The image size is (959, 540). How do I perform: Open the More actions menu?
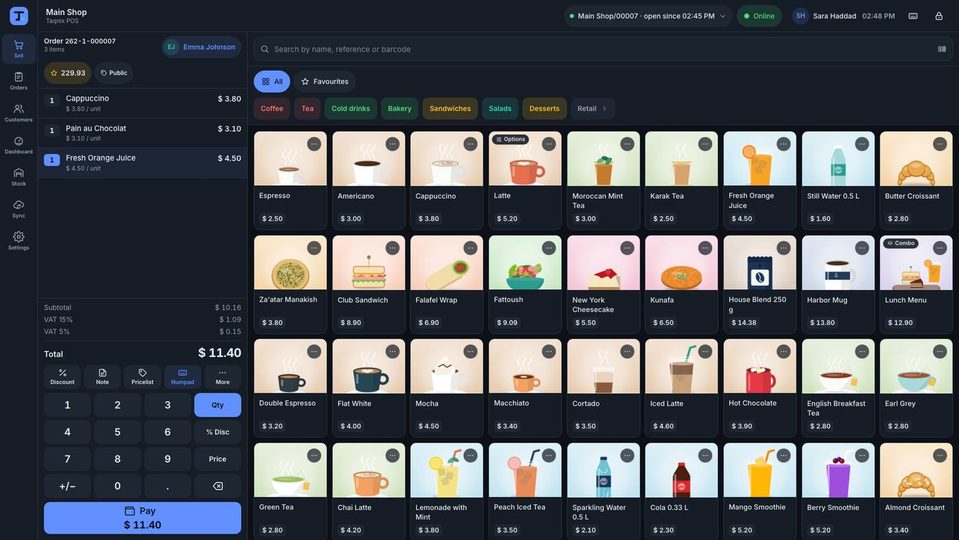click(x=223, y=377)
